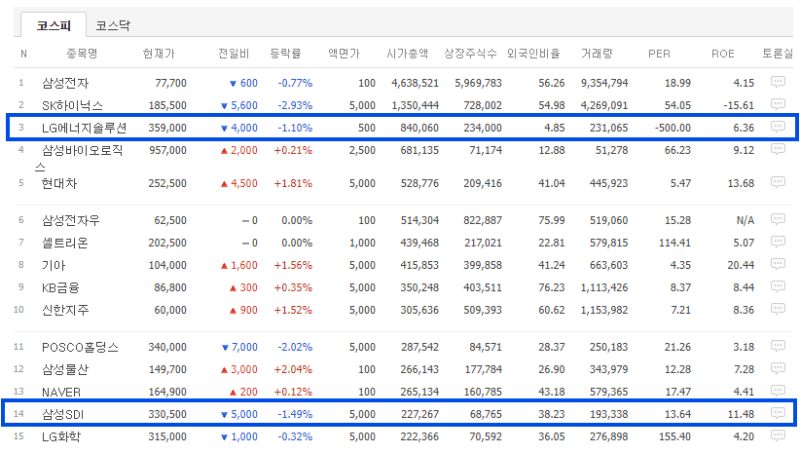
Task: Click the 현재가 column header
Action: pos(159,54)
